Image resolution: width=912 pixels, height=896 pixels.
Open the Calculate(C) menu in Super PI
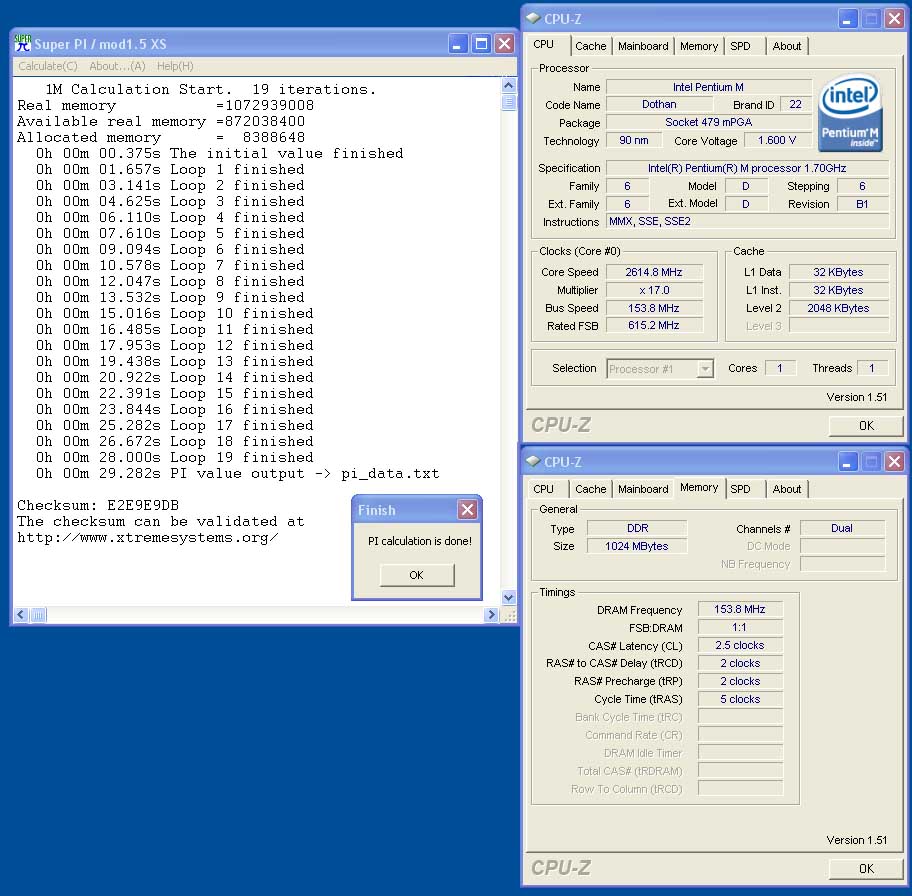coord(48,66)
